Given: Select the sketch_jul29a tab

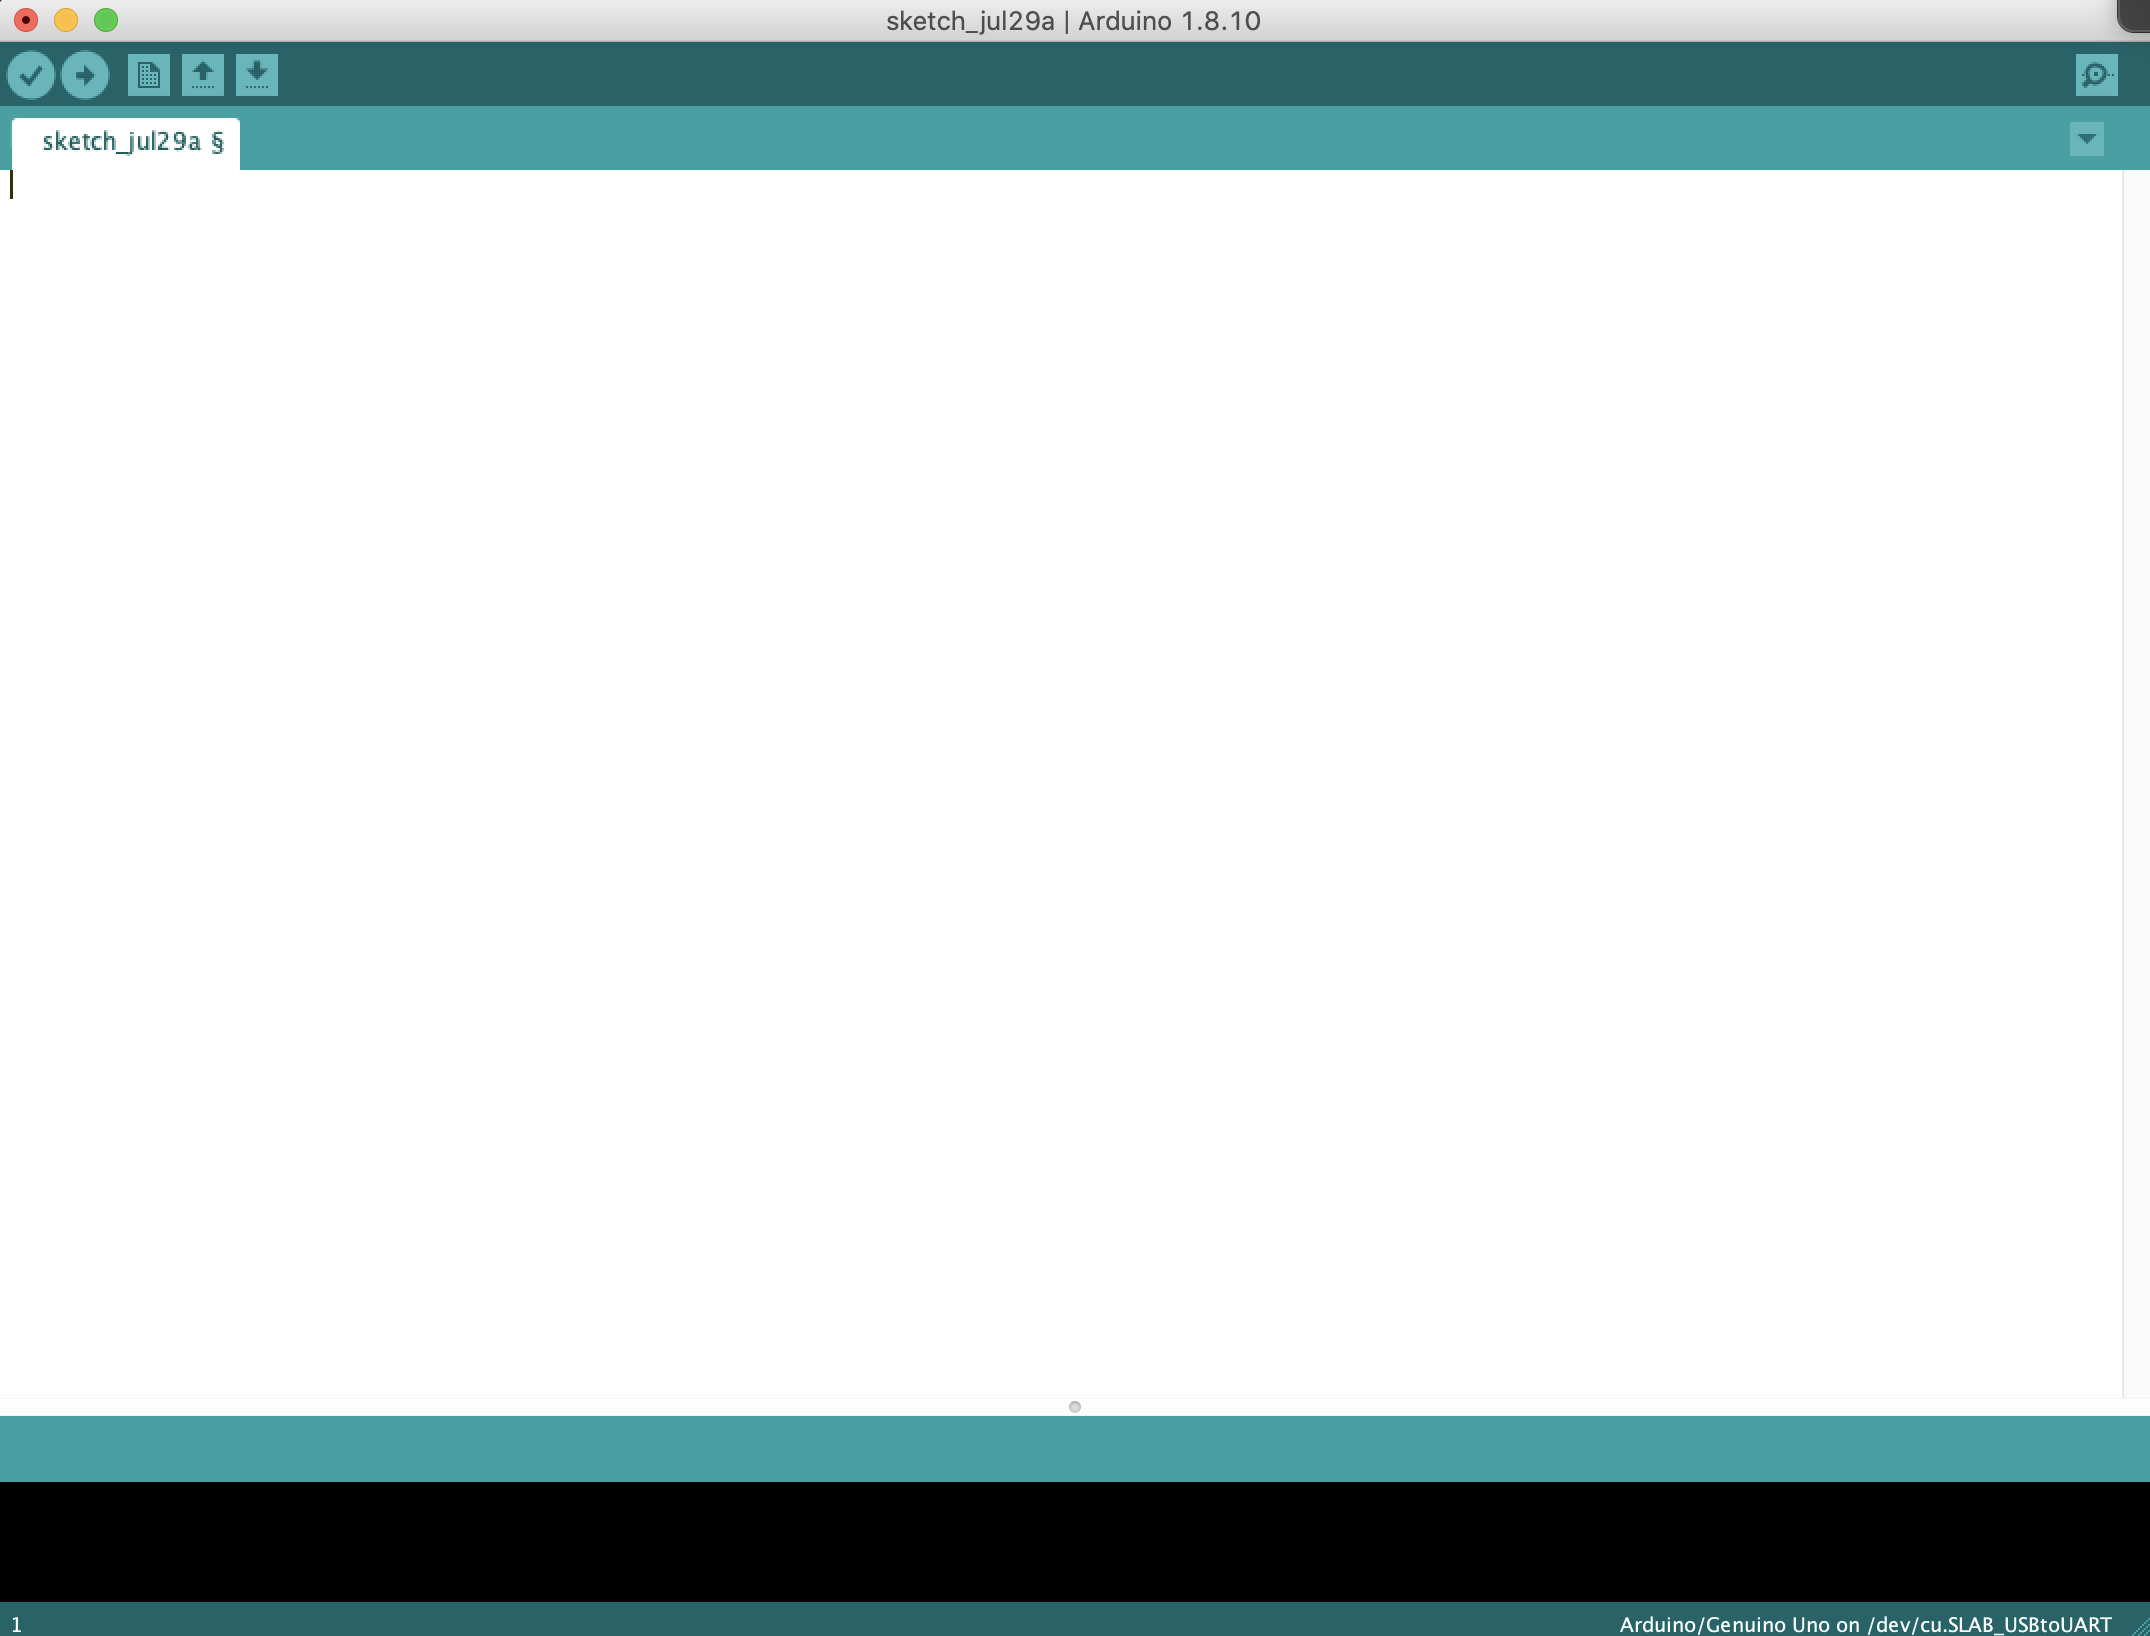Looking at the screenshot, I should click(x=125, y=142).
